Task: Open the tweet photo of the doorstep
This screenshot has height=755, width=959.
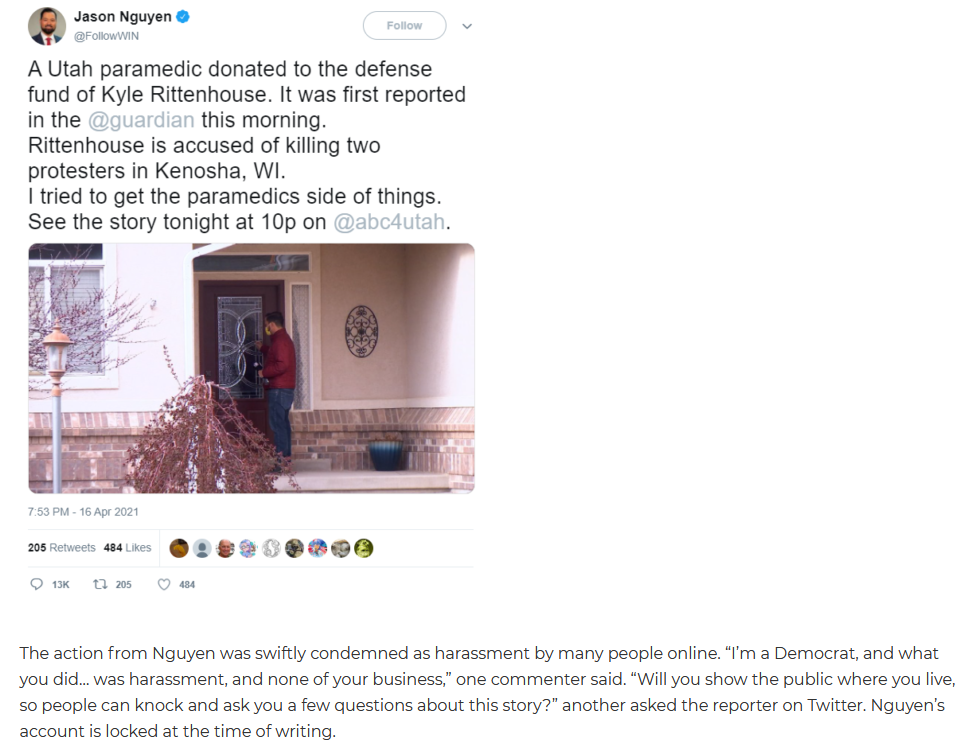Action: pos(251,368)
